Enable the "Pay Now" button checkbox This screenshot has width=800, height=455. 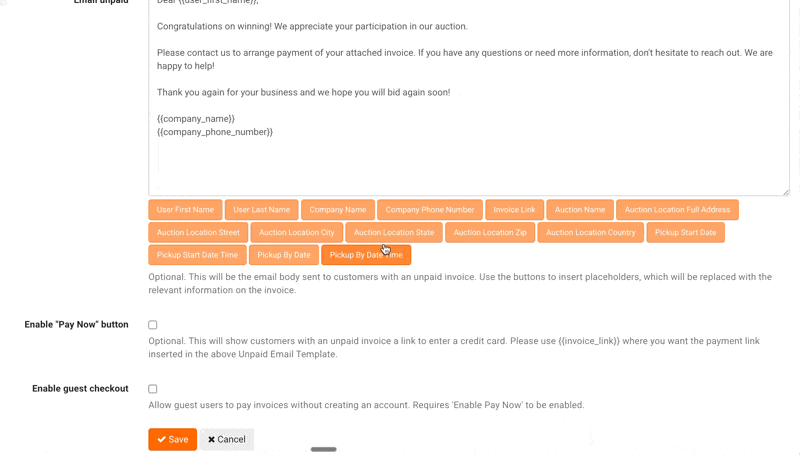(153, 325)
